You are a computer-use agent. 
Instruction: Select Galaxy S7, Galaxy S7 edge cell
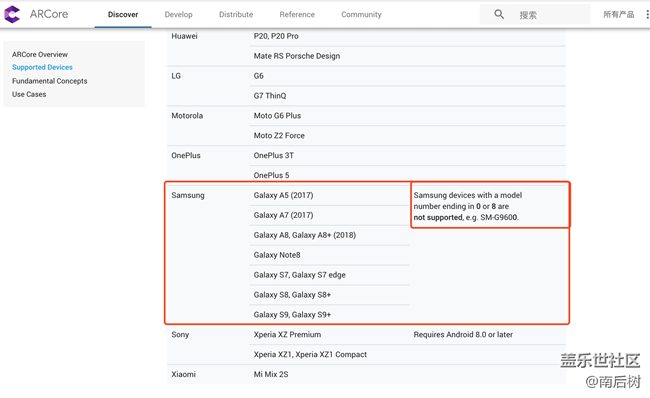299,275
